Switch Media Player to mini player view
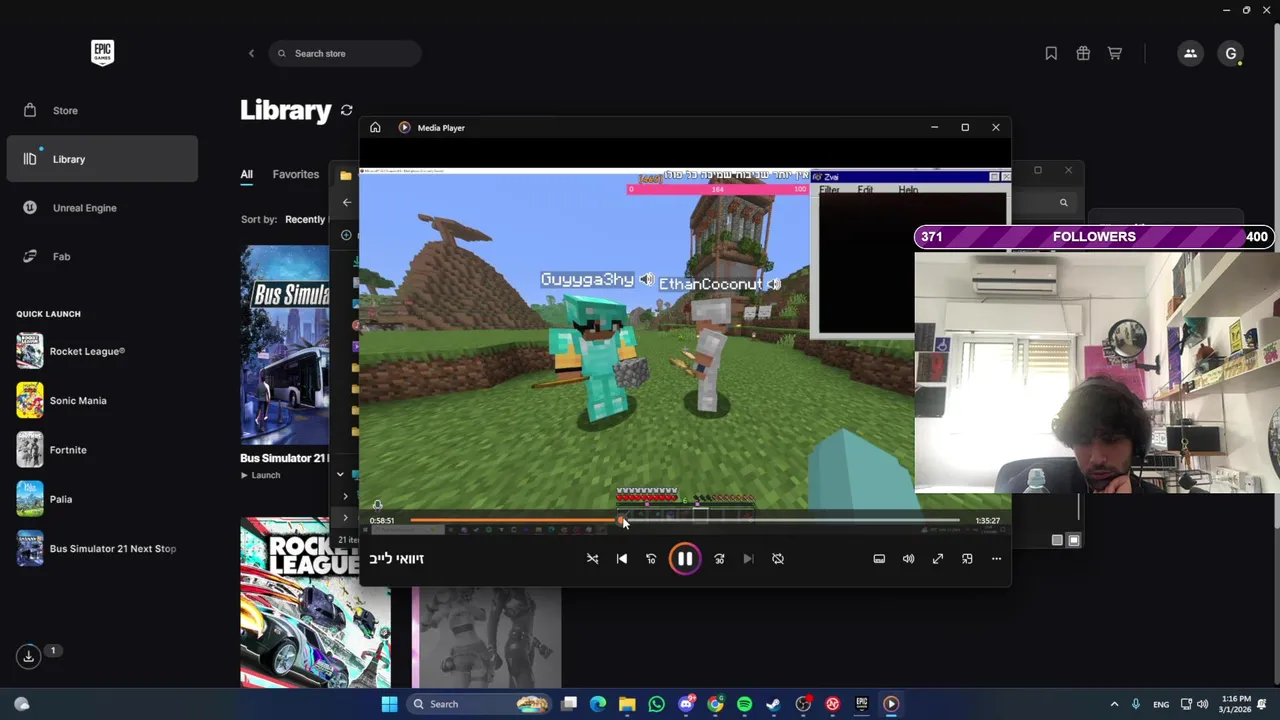Image resolution: width=1280 pixels, height=720 pixels. coord(967,559)
